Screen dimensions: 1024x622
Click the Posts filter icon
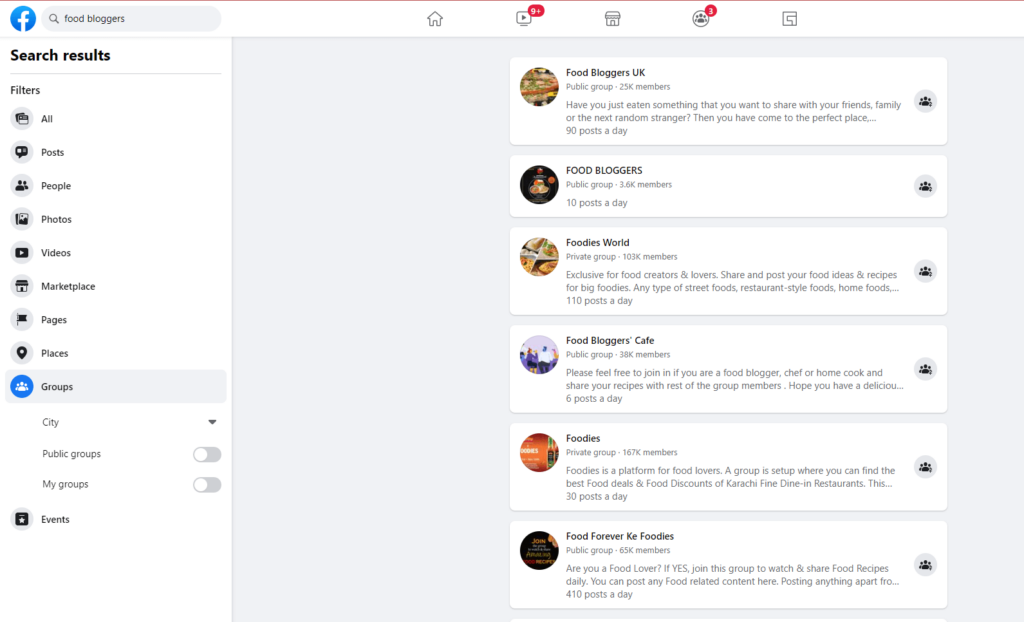(x=22, y=152)
